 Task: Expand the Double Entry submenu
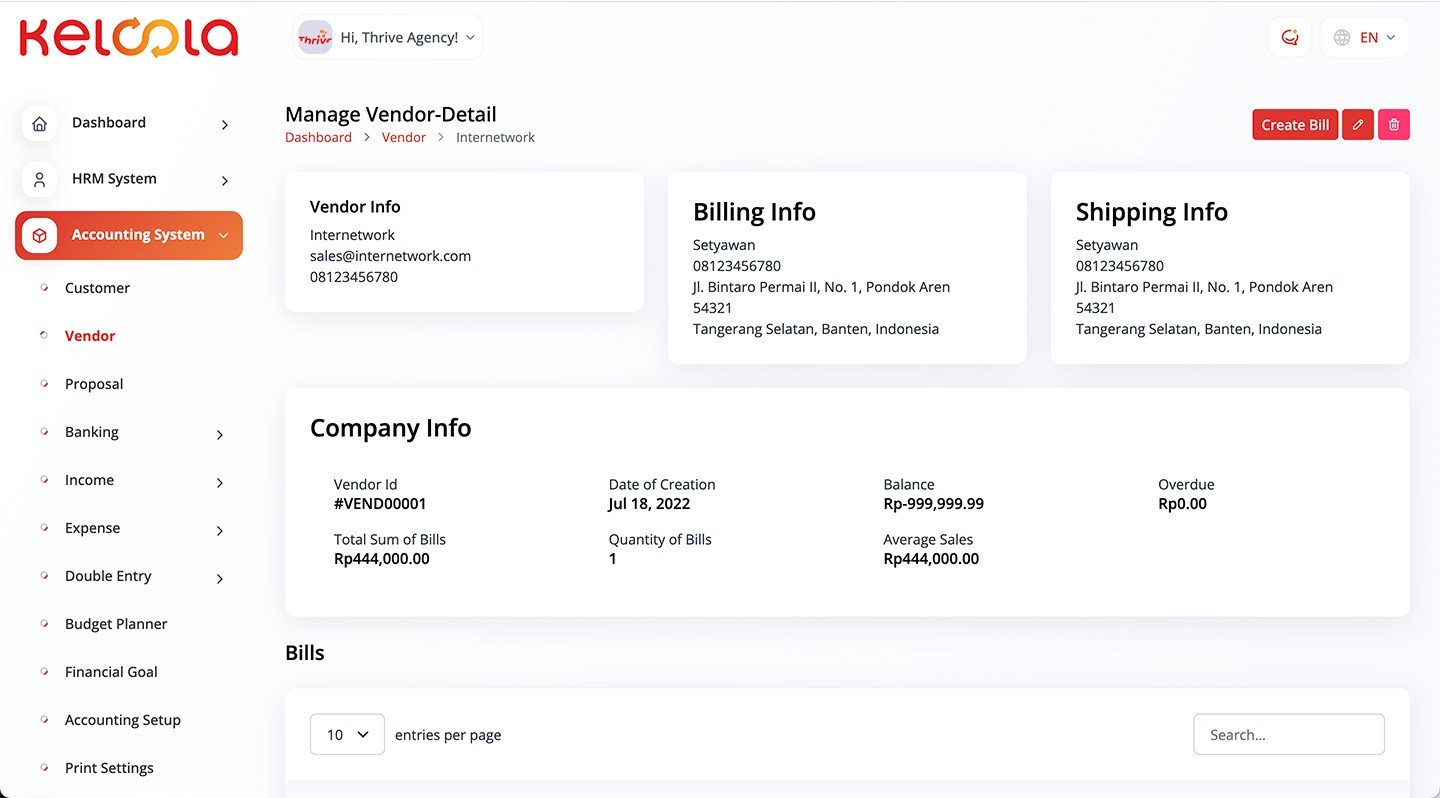[x=220, y=578]
